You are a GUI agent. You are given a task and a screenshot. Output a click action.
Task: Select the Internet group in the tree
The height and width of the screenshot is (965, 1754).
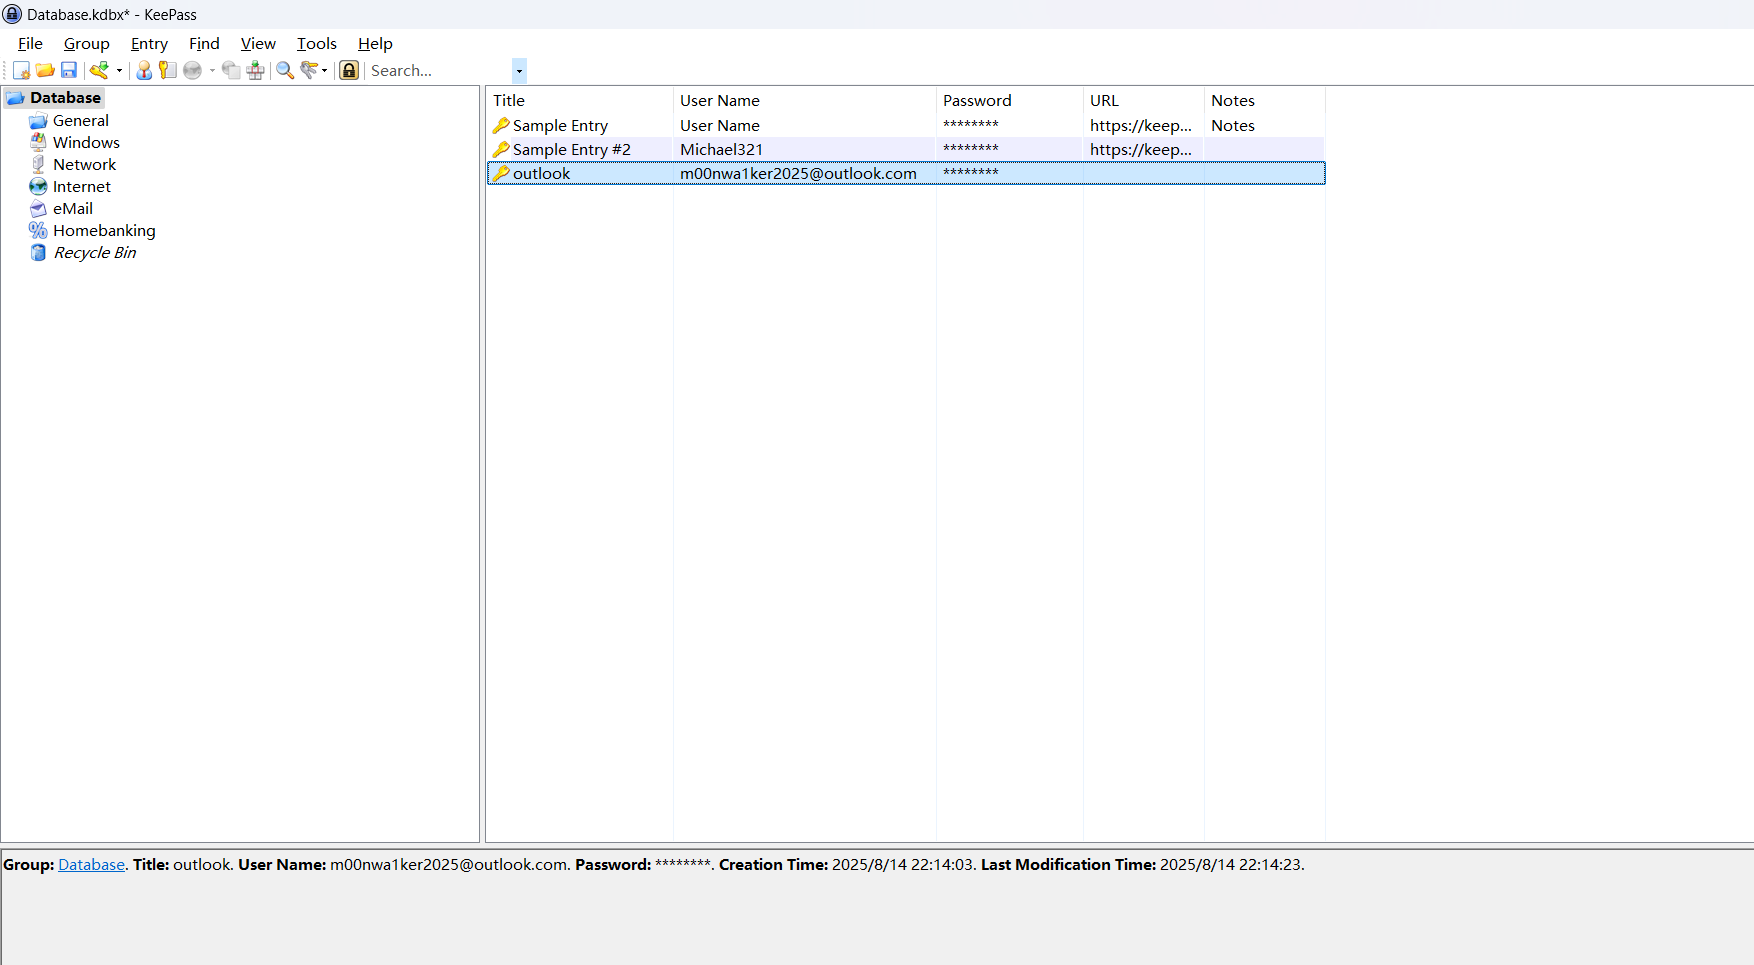82,186
